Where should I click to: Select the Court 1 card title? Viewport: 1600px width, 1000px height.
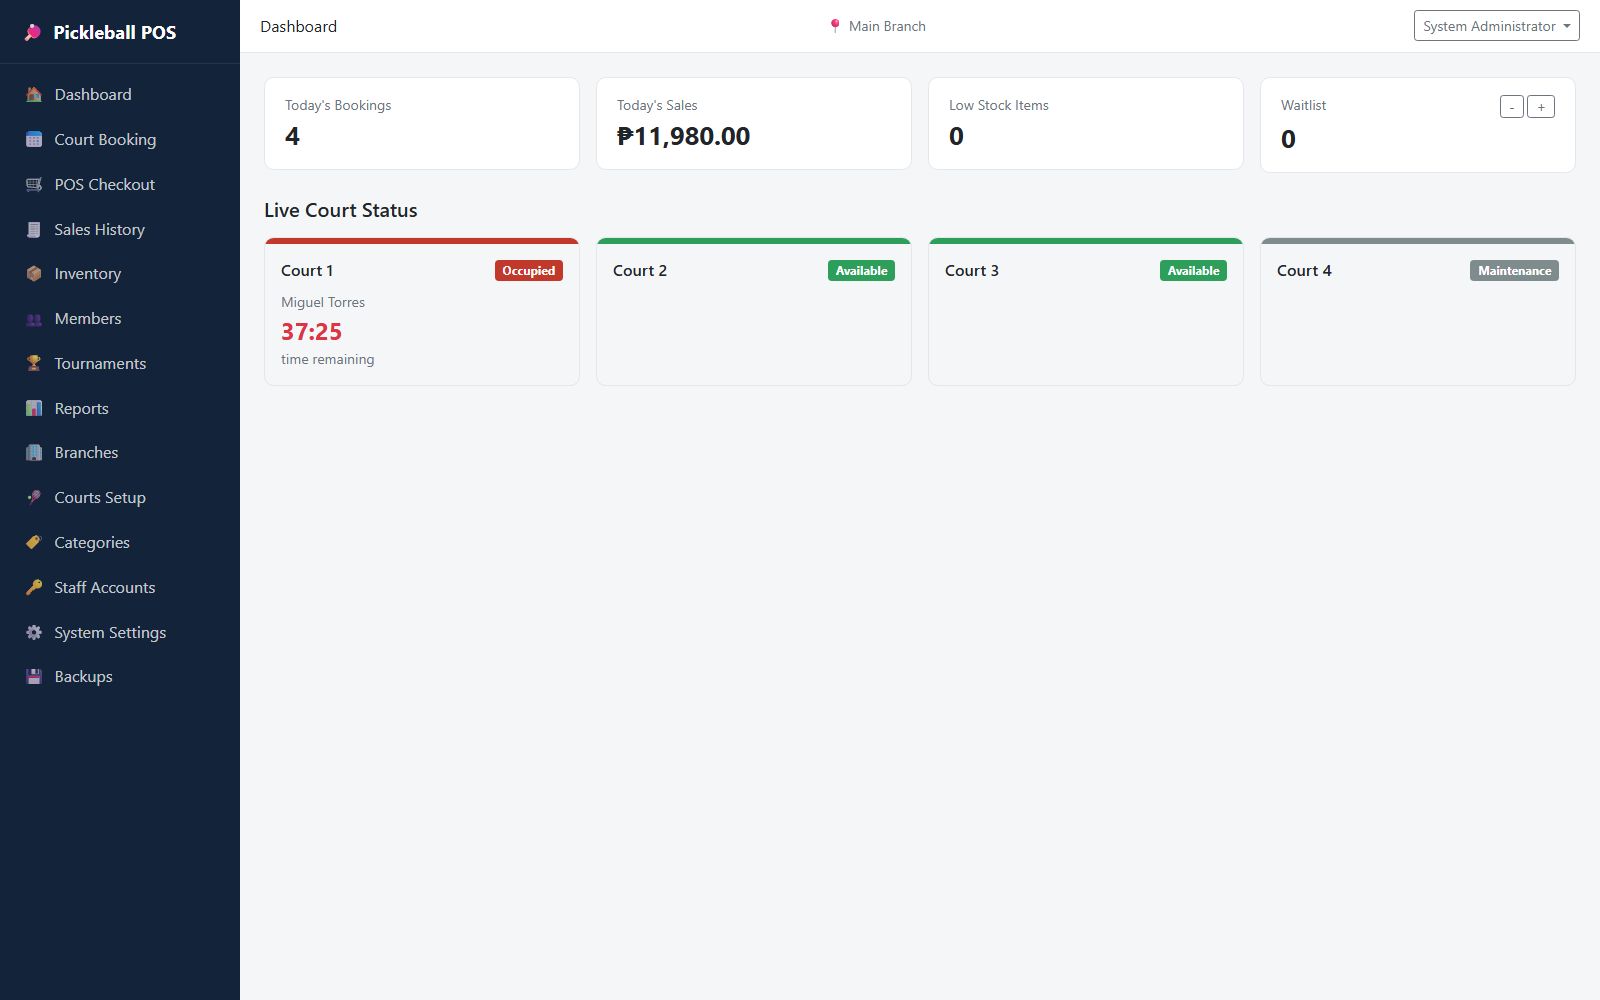[307, 271]
